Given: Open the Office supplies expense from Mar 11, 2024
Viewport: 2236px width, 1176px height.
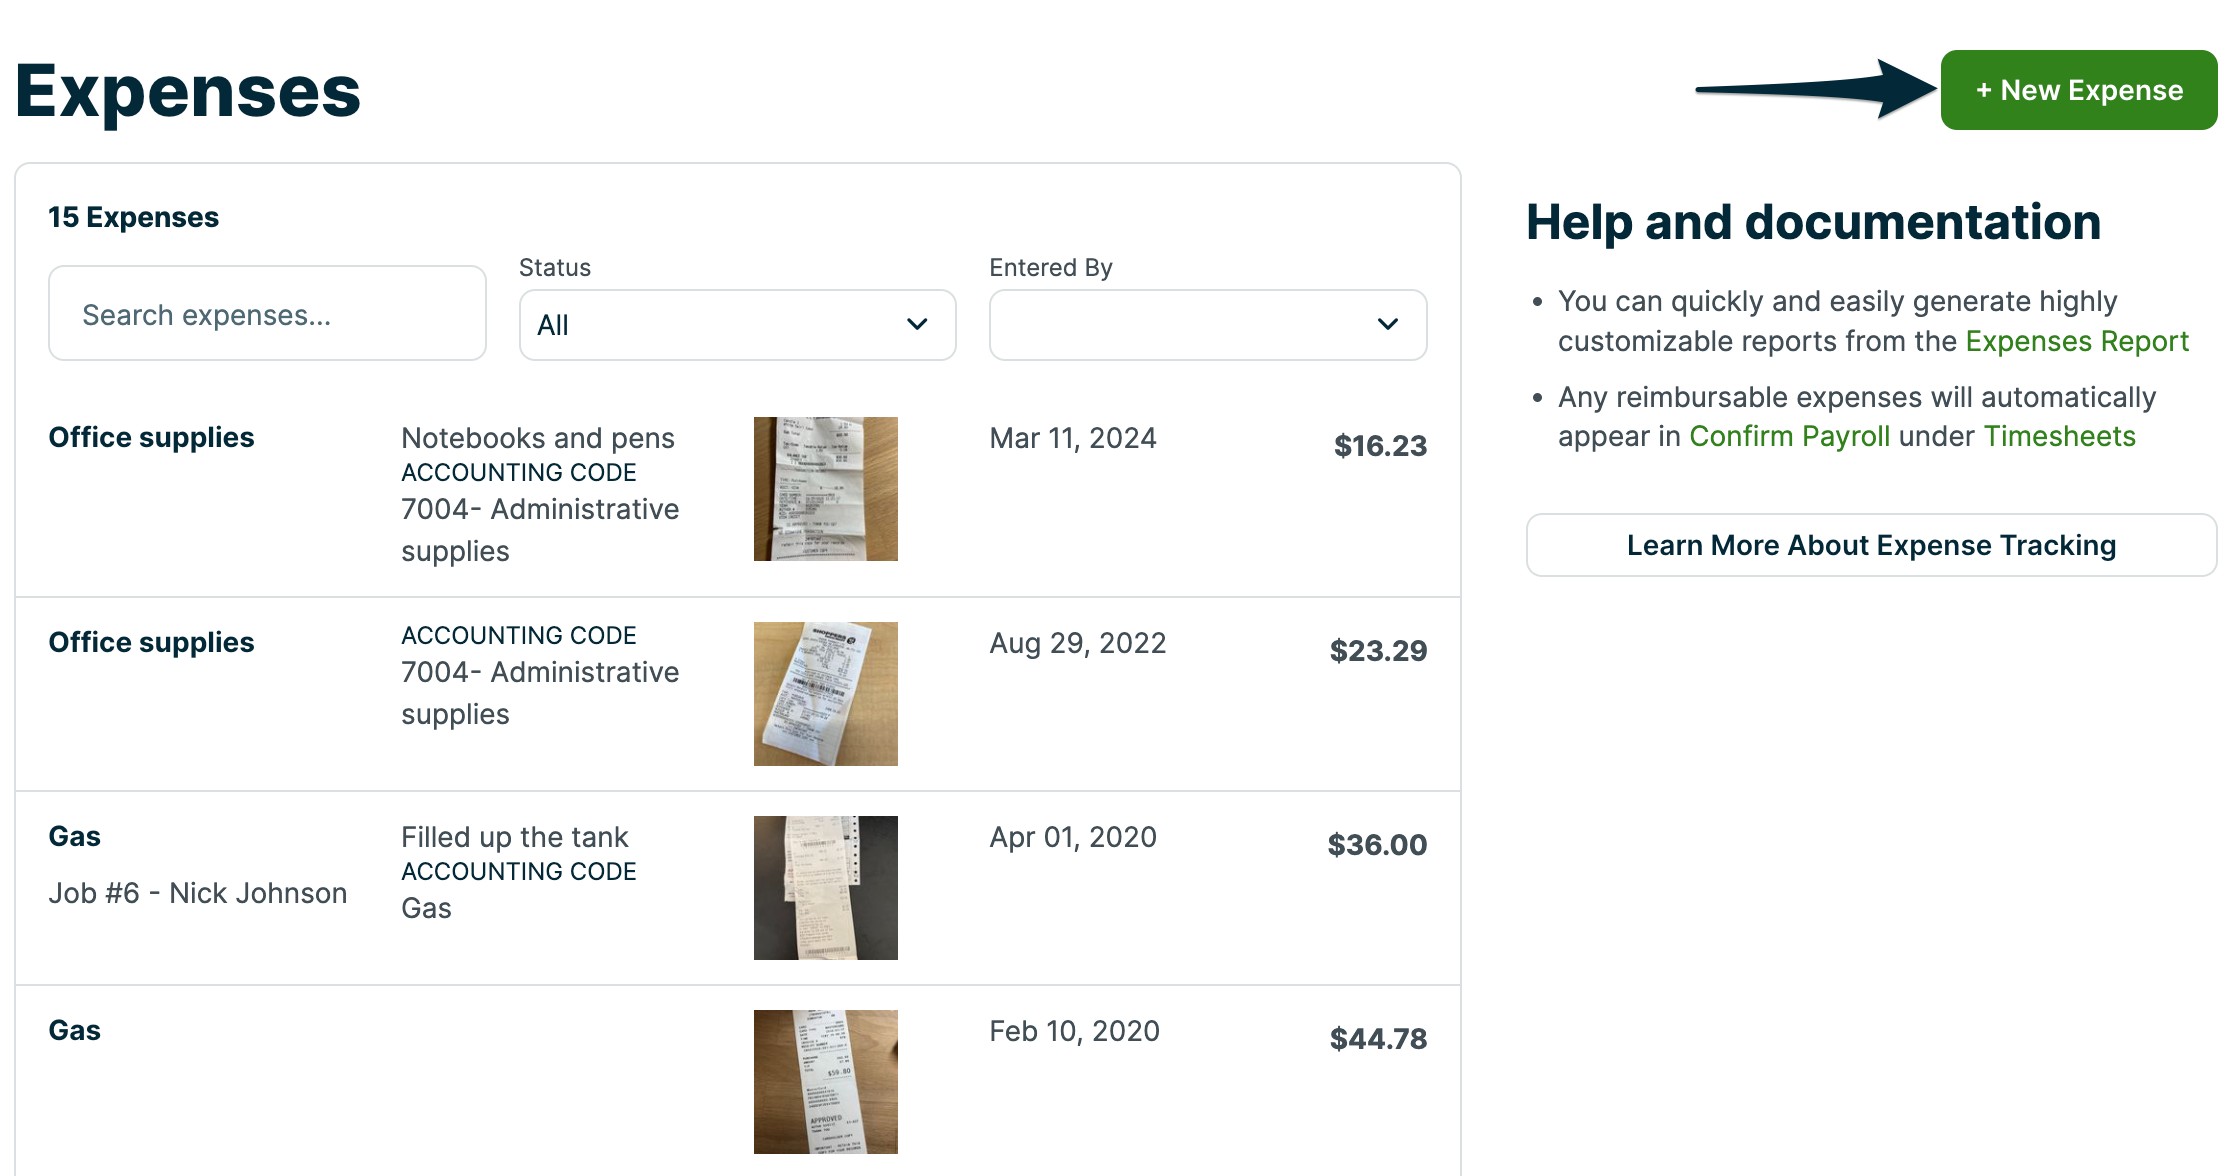Looking at the screenshot, I should [x=151, y=438].
